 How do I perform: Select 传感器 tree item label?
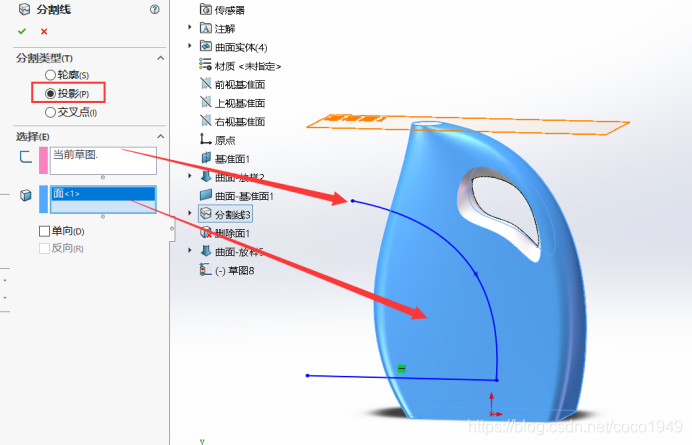[229, 10]
